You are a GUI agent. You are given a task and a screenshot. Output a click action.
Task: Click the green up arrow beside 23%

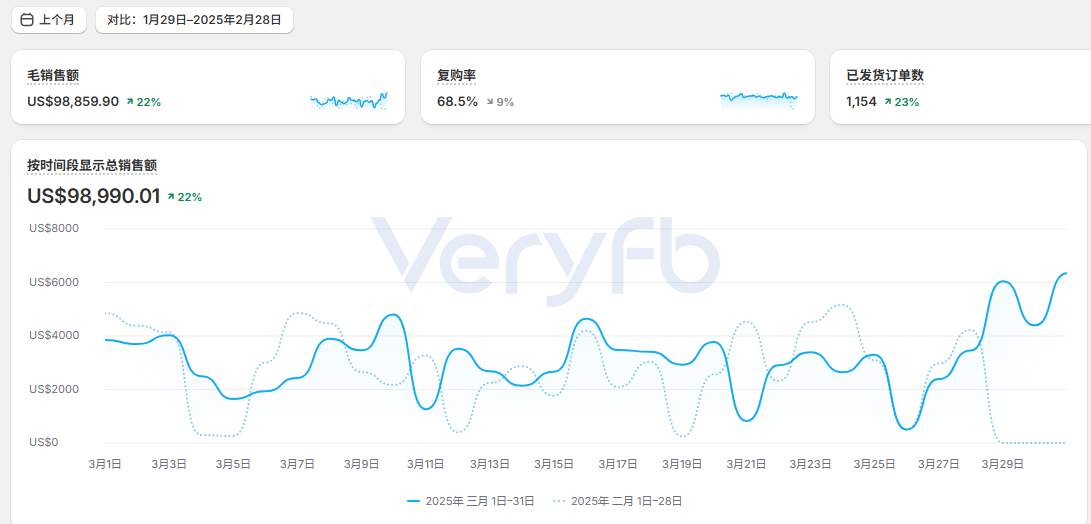(888, 102)
